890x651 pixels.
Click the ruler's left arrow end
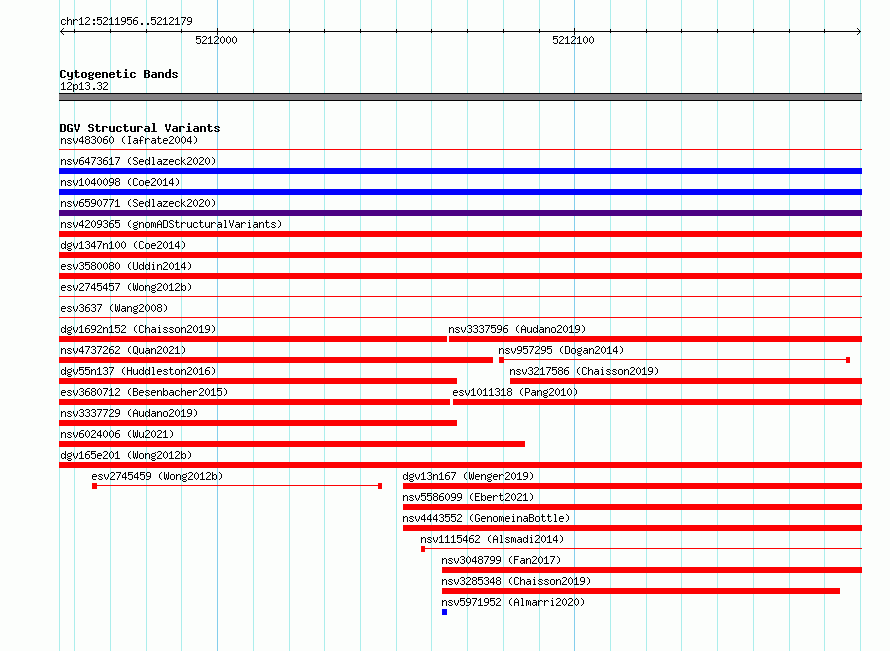click(63, 31)
